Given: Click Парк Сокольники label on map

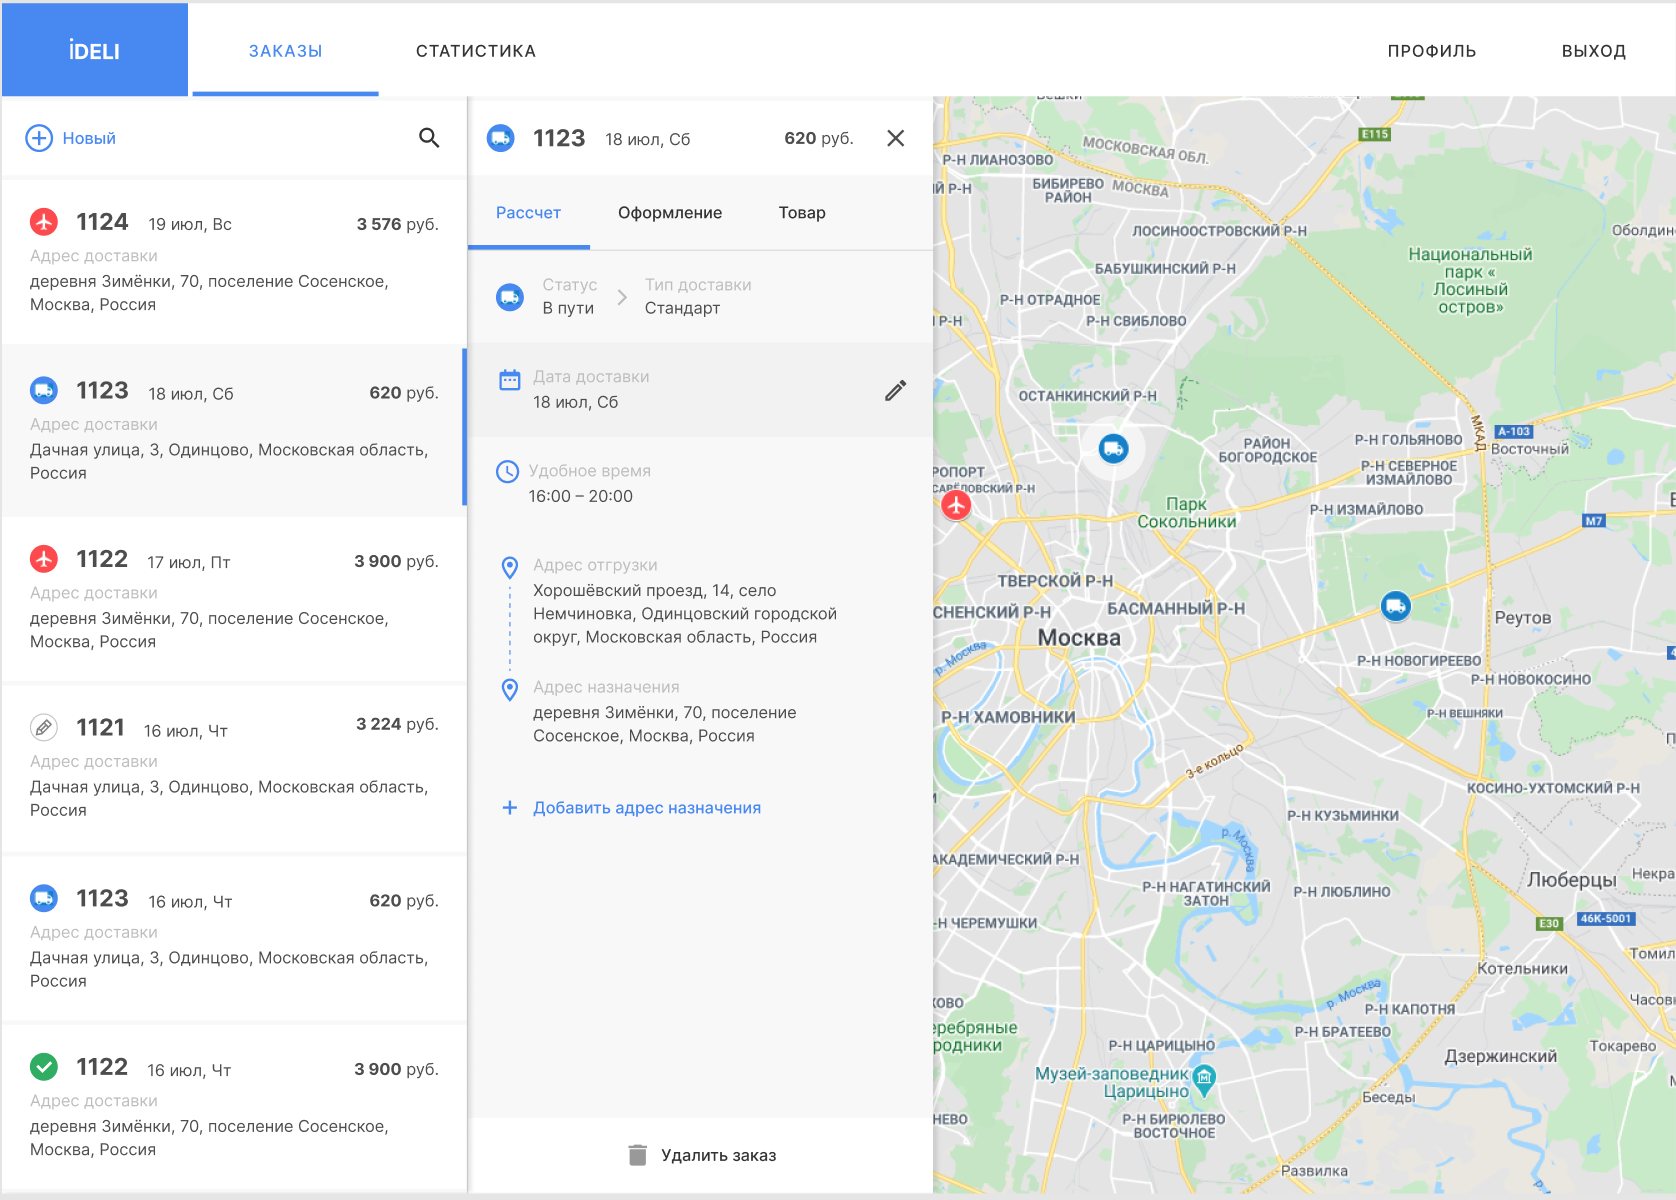Looking at the screenshot, I should pos(1187,513).
